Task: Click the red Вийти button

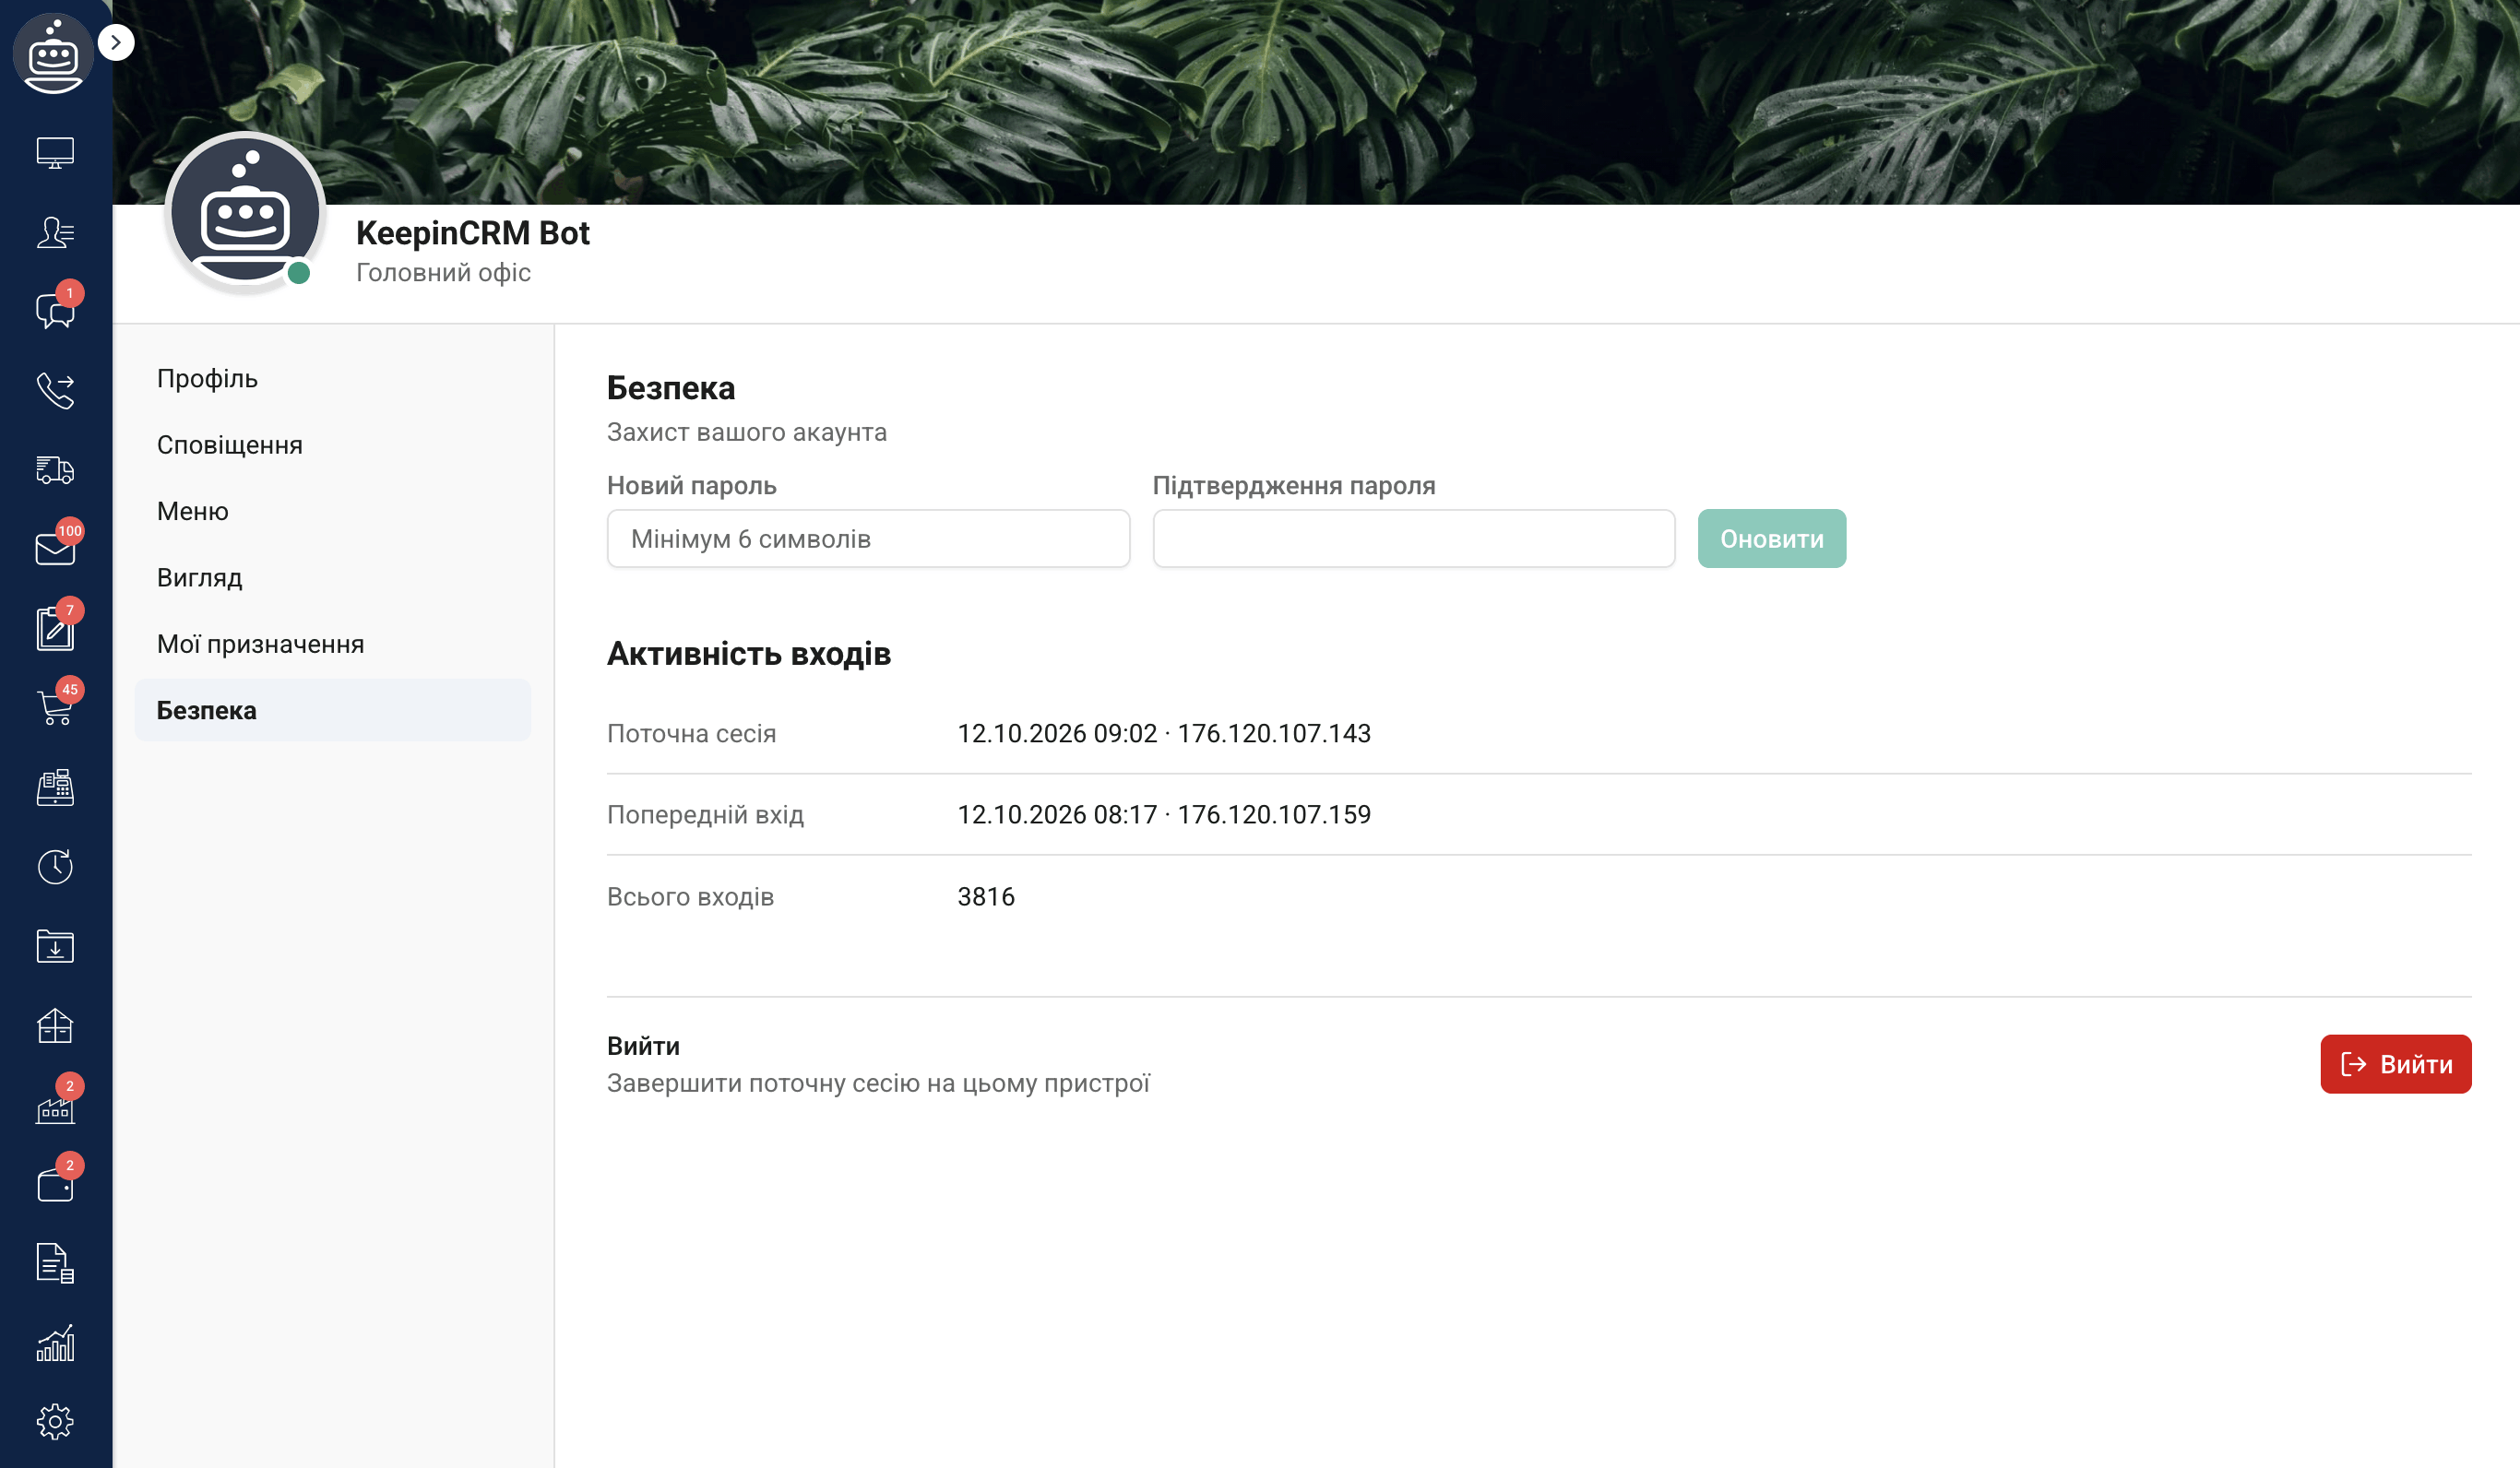Action: (2395, 1064)
